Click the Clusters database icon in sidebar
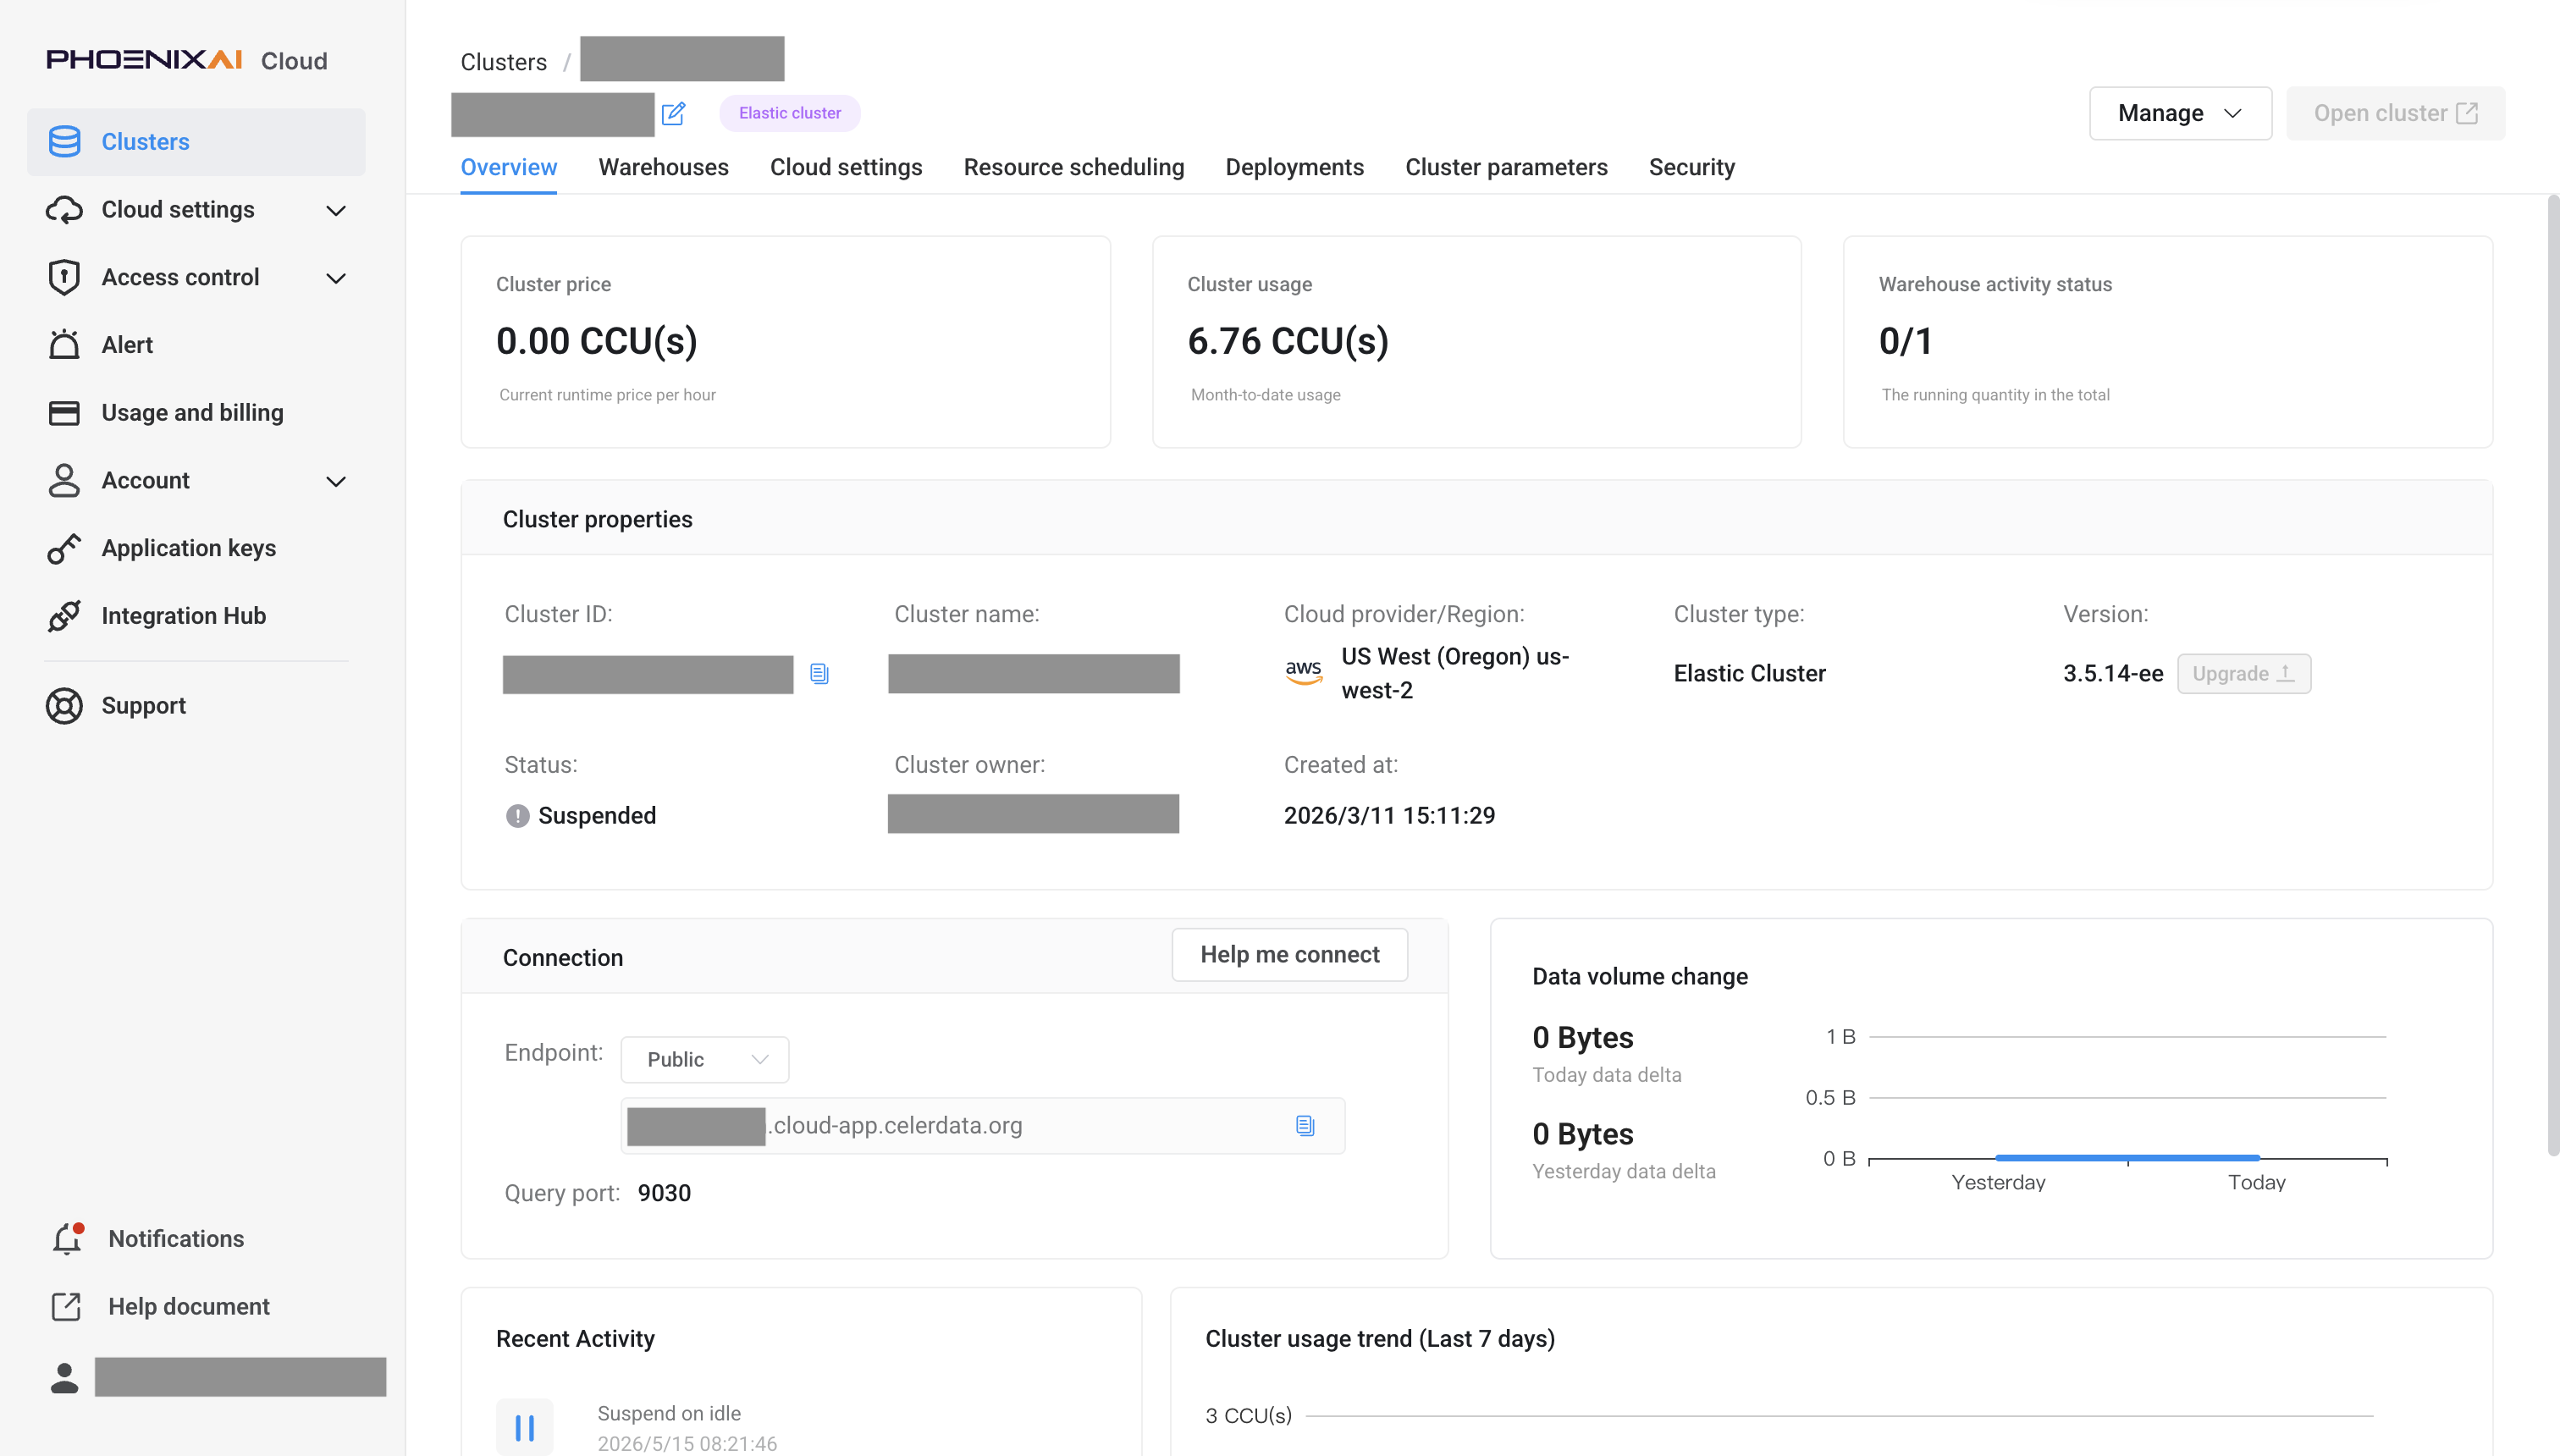Viewport: 2560px width, 1456px height. 65,141
